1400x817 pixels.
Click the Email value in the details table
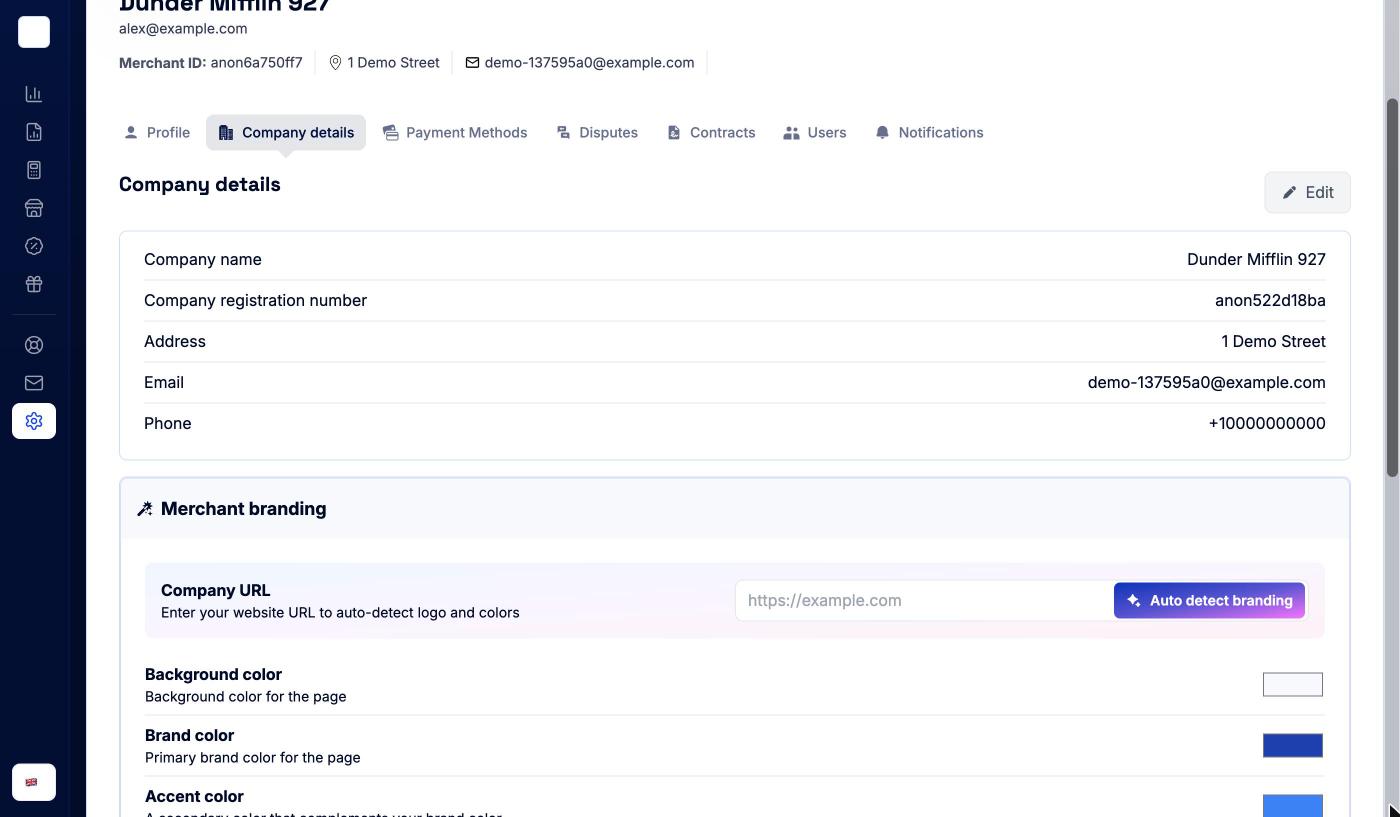[1207, 382]
